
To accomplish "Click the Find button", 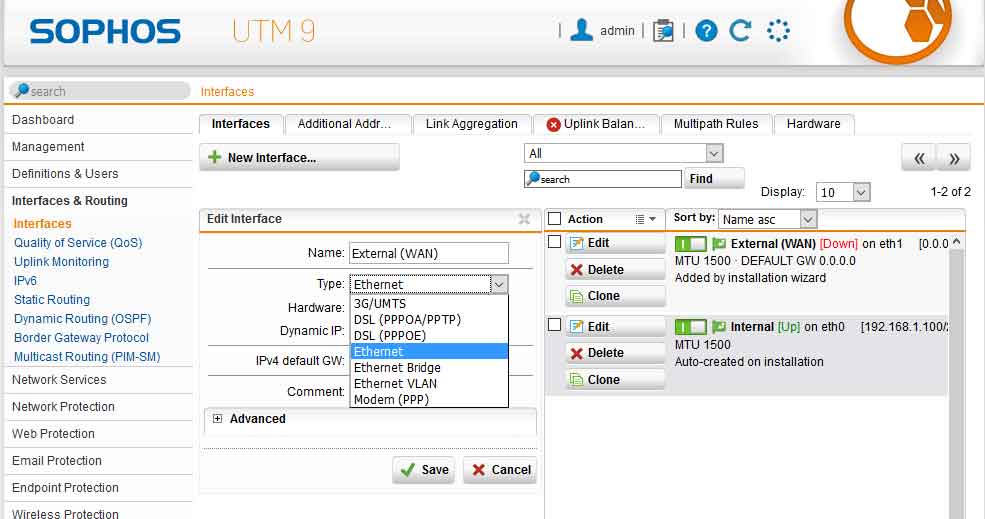I will [x=713, y=178].
